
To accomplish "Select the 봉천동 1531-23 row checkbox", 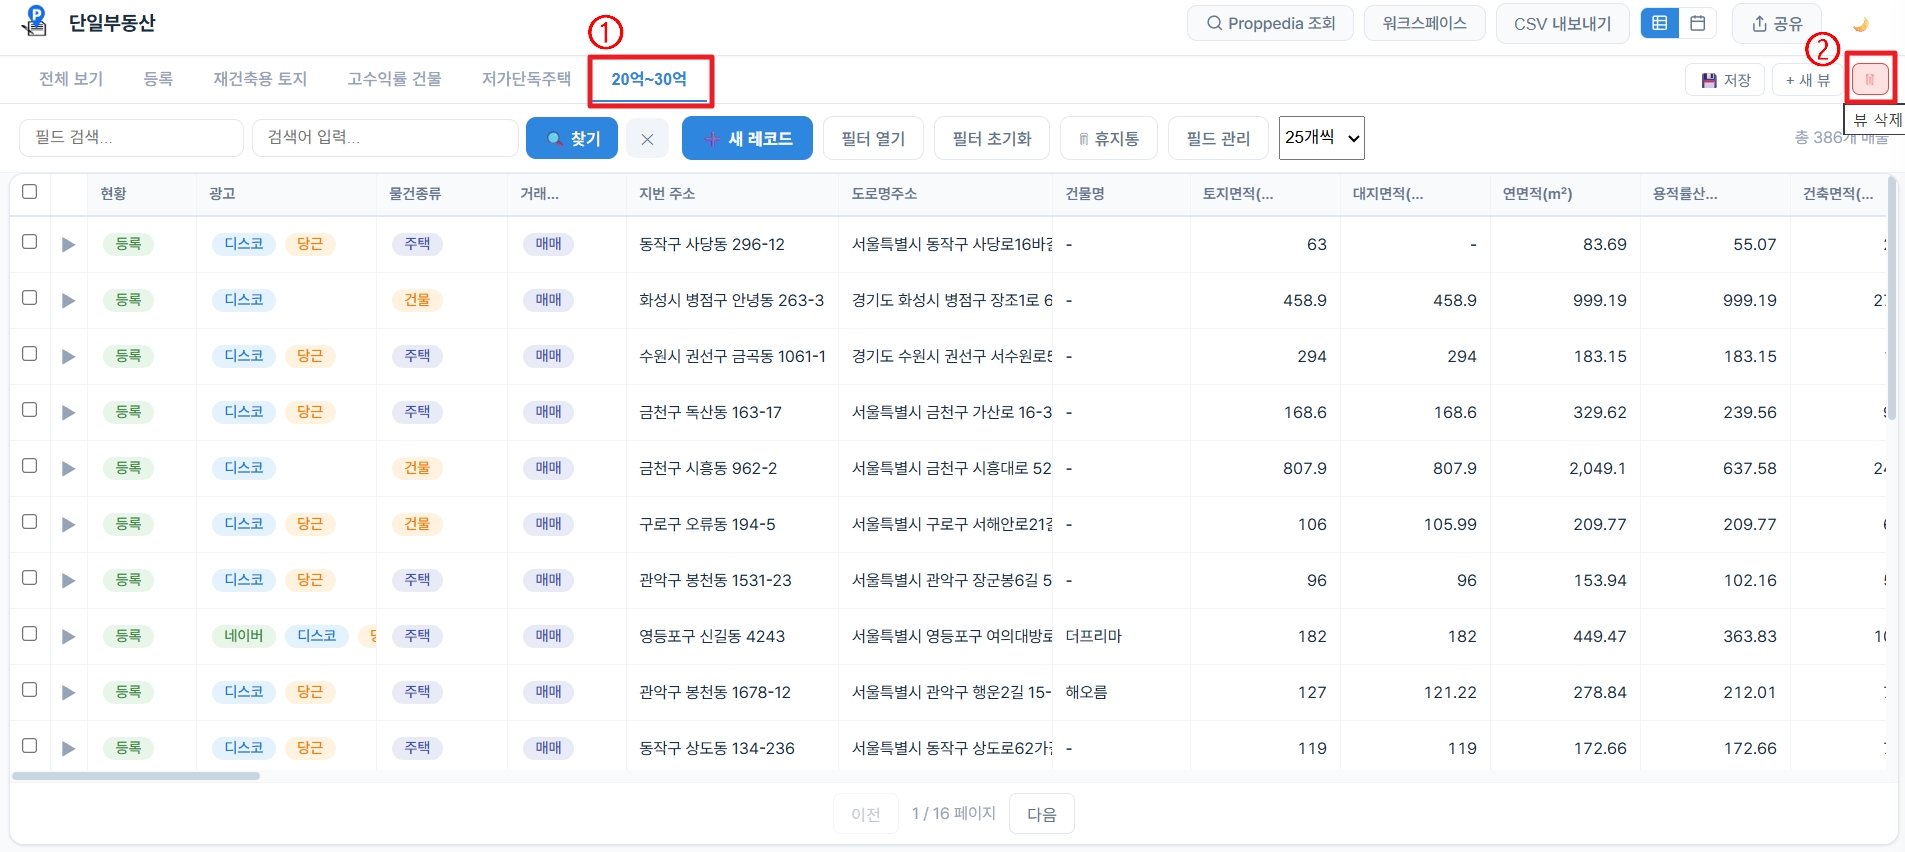I will tap(30, 578).
